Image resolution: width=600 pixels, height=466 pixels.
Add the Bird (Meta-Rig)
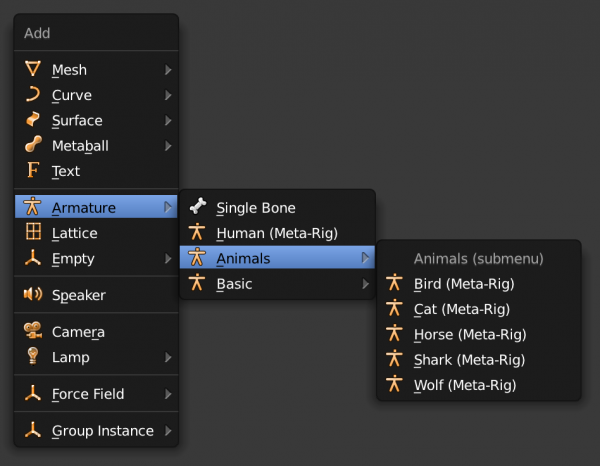479,284
